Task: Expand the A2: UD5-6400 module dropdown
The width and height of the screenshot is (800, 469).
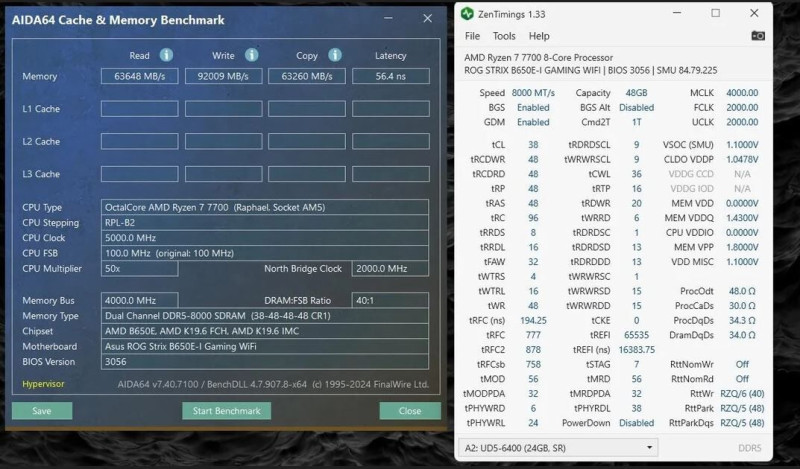Action: (x=558, y=448)
